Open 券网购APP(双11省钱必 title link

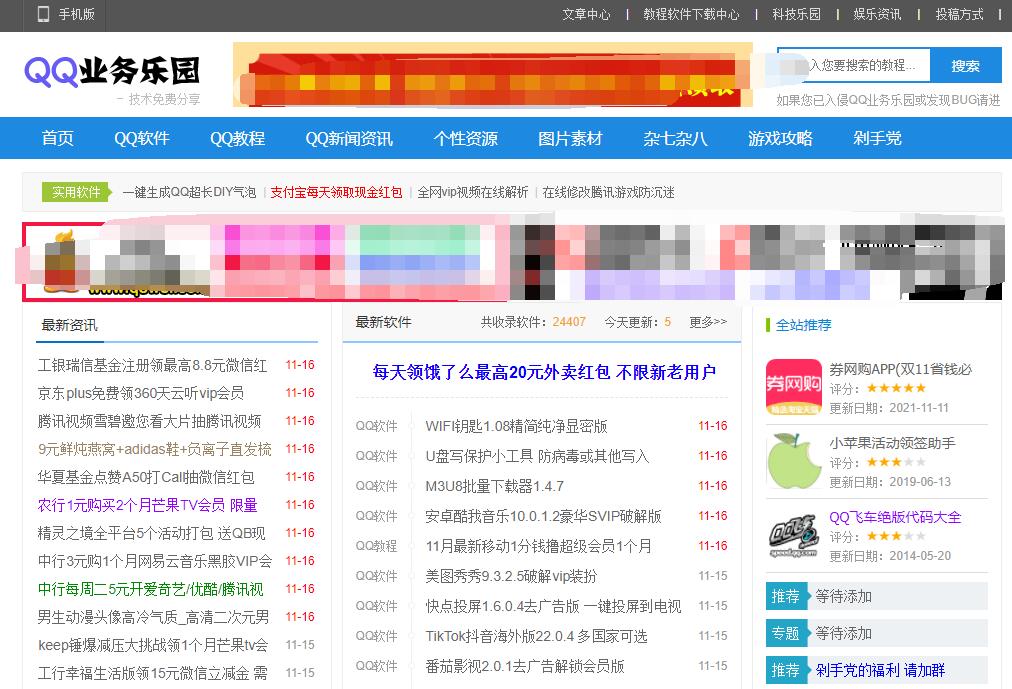tap(900, 369)
